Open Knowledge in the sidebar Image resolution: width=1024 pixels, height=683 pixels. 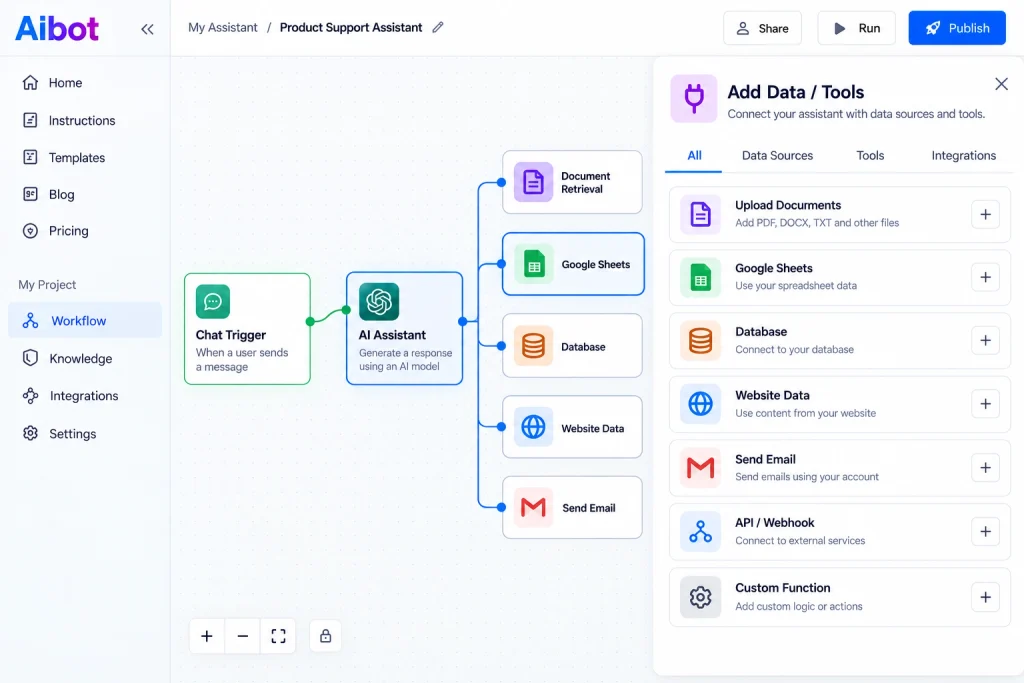67,358
